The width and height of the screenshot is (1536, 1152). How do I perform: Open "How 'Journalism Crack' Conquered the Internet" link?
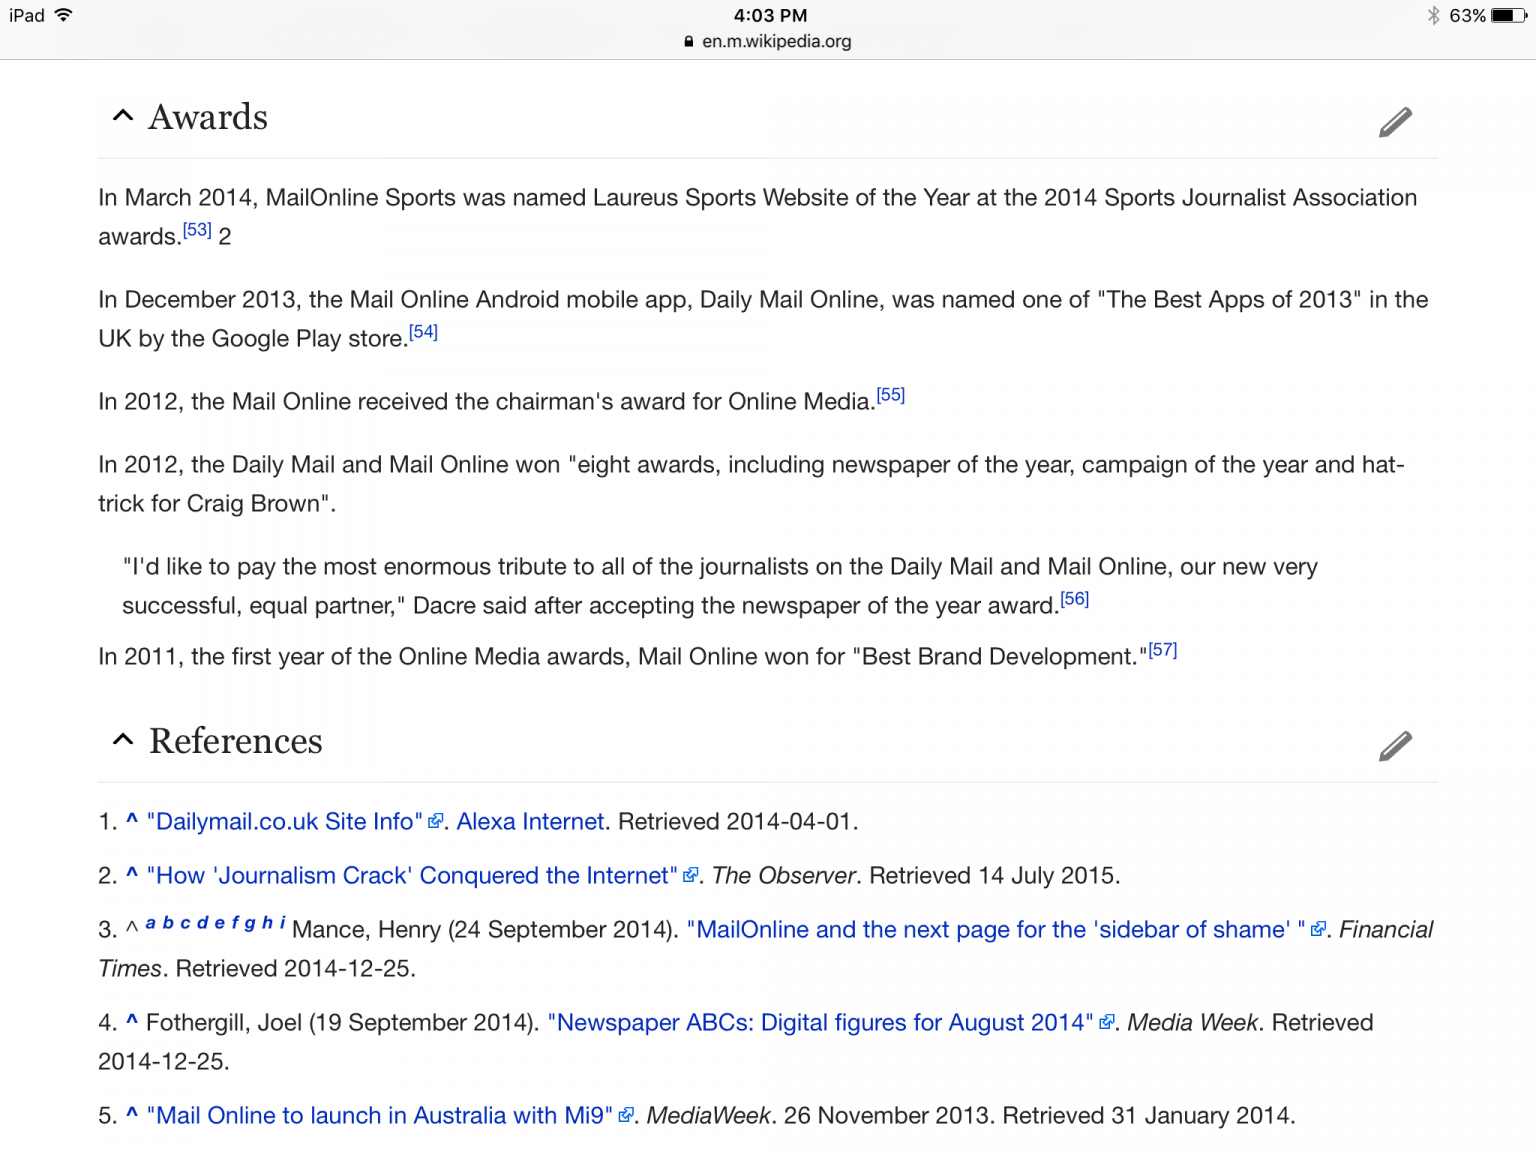click(x=412, y=875)
